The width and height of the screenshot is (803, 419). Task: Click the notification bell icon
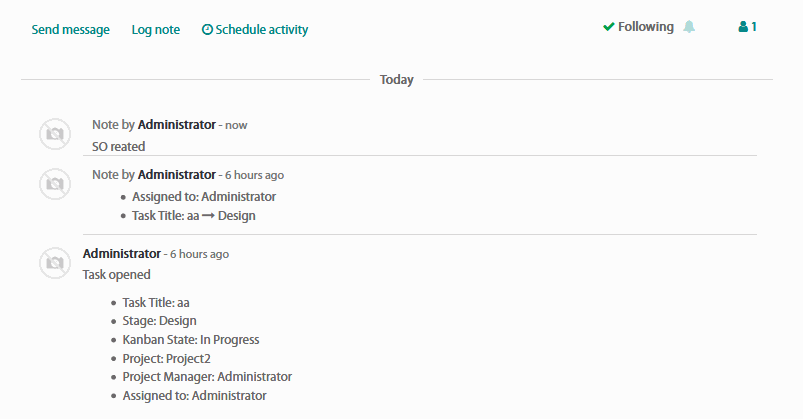click(689, 27)
